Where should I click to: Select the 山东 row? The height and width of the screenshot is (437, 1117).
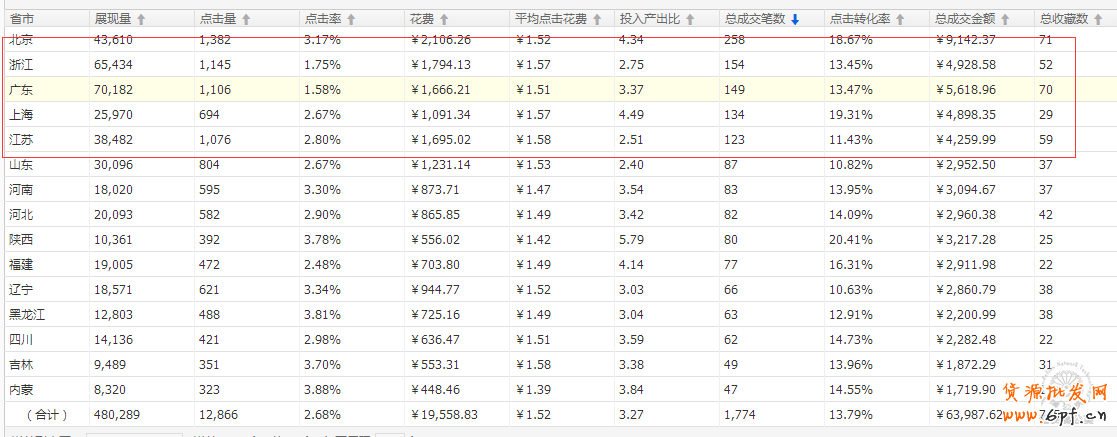[x=21, y=165]
